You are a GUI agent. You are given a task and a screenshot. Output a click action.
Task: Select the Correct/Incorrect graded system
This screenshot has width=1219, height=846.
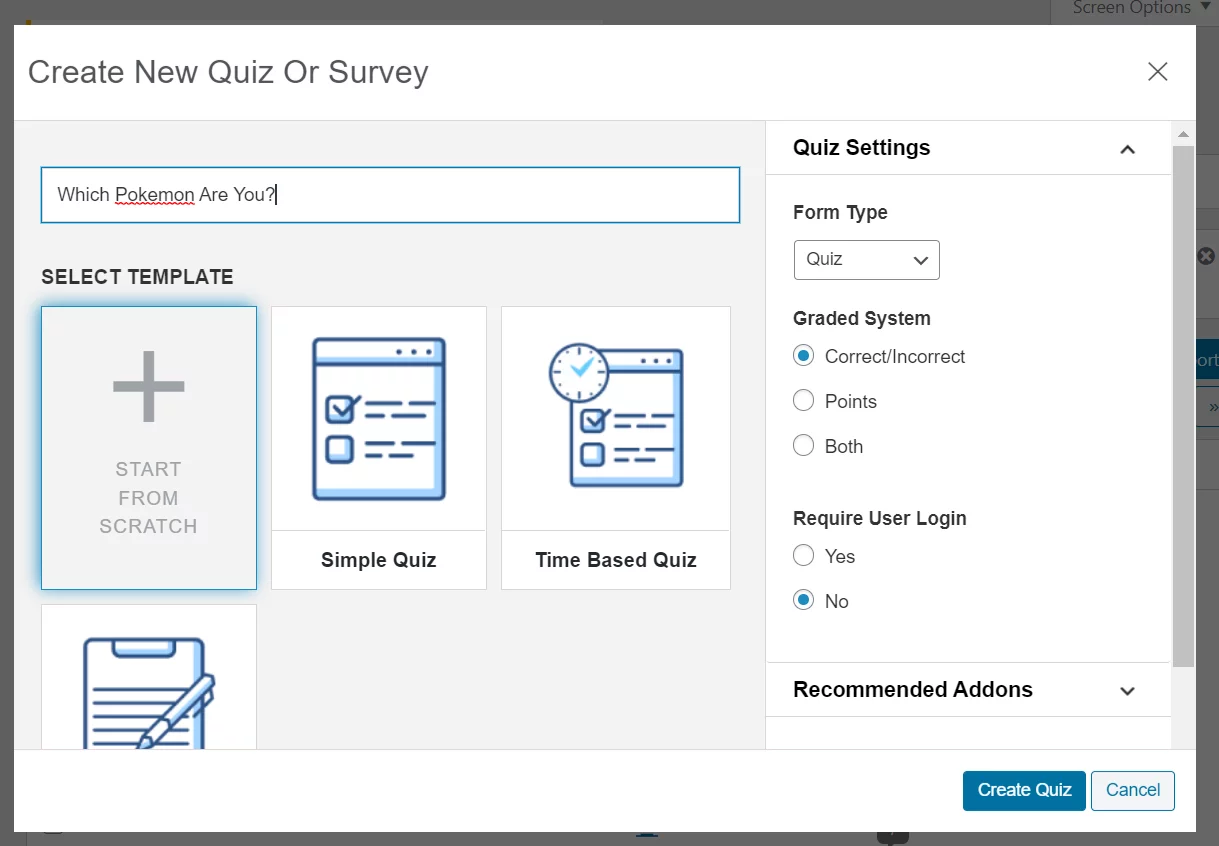point(803,355)
